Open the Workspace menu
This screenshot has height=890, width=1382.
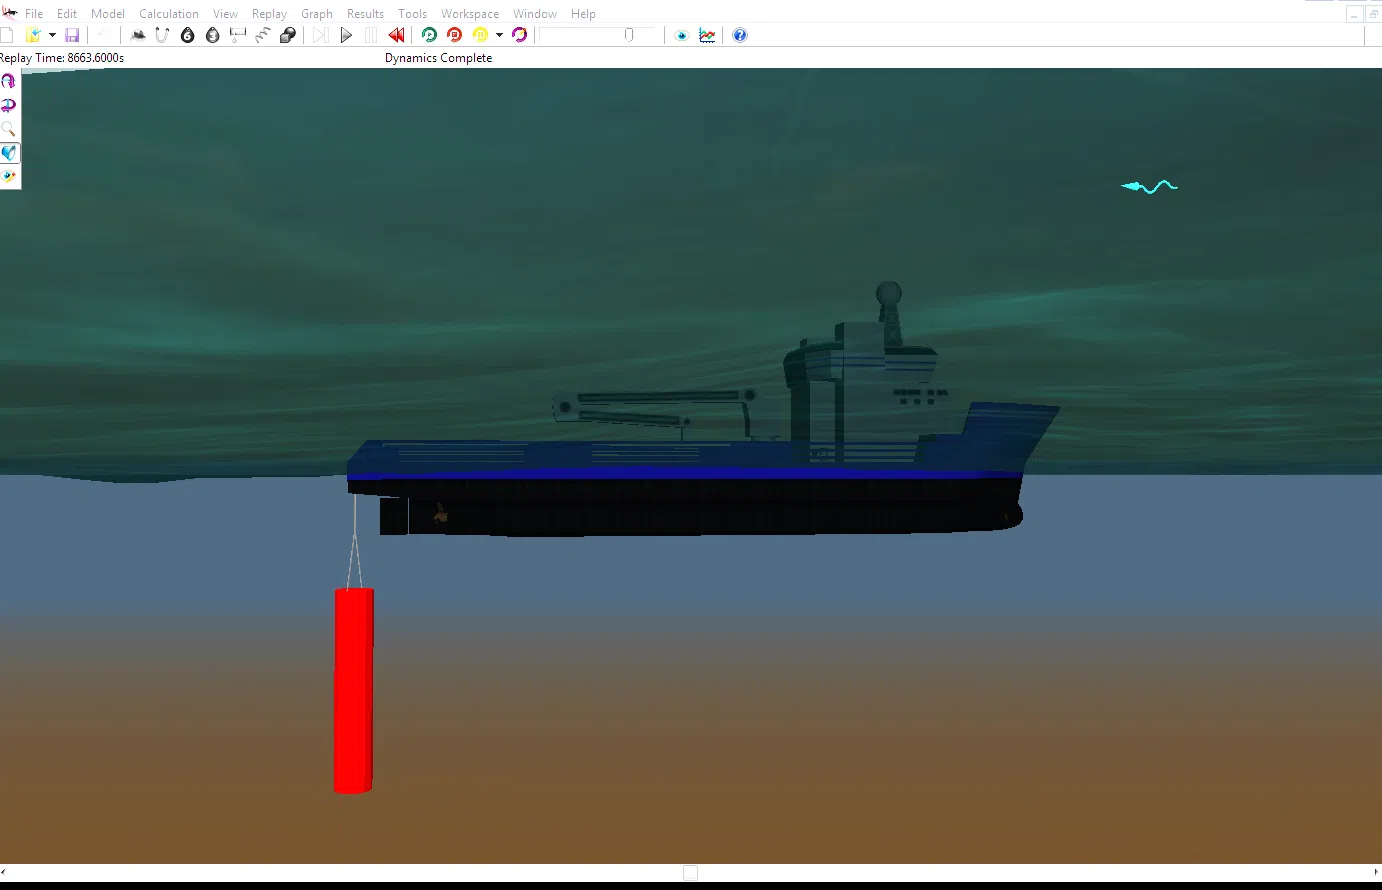click(x=470, y=14)
